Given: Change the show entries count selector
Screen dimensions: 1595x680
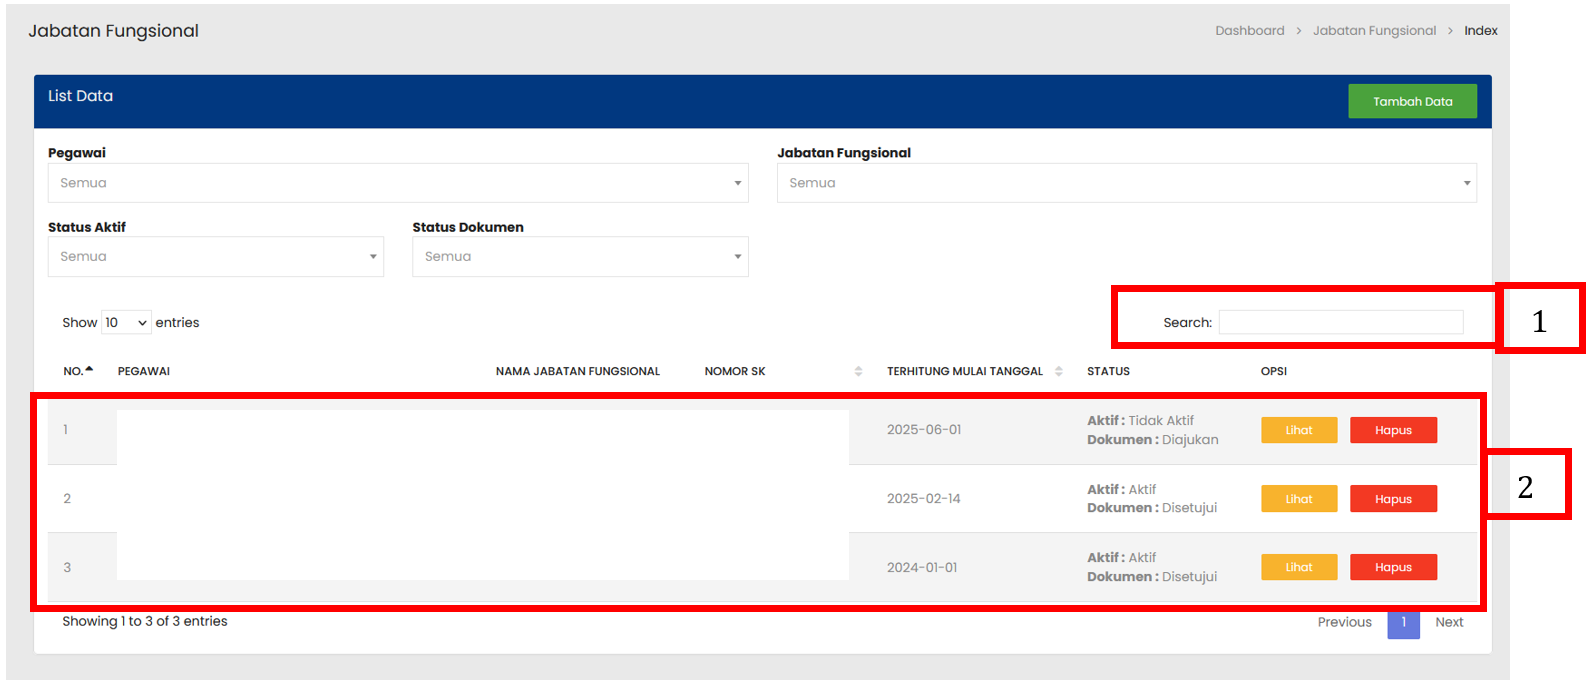Looking at the screenshot, I should coord(126,322).
